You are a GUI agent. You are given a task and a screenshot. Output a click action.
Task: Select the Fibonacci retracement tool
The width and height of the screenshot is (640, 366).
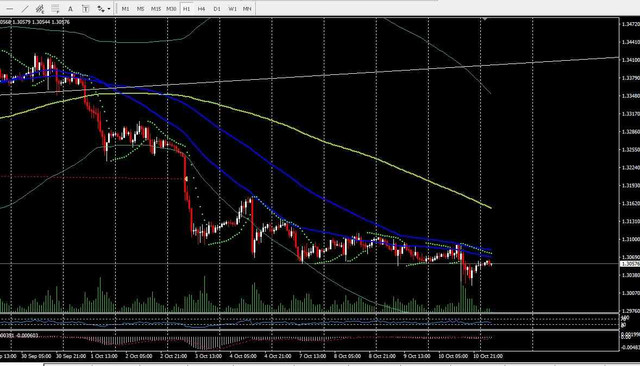pos(55,9)
